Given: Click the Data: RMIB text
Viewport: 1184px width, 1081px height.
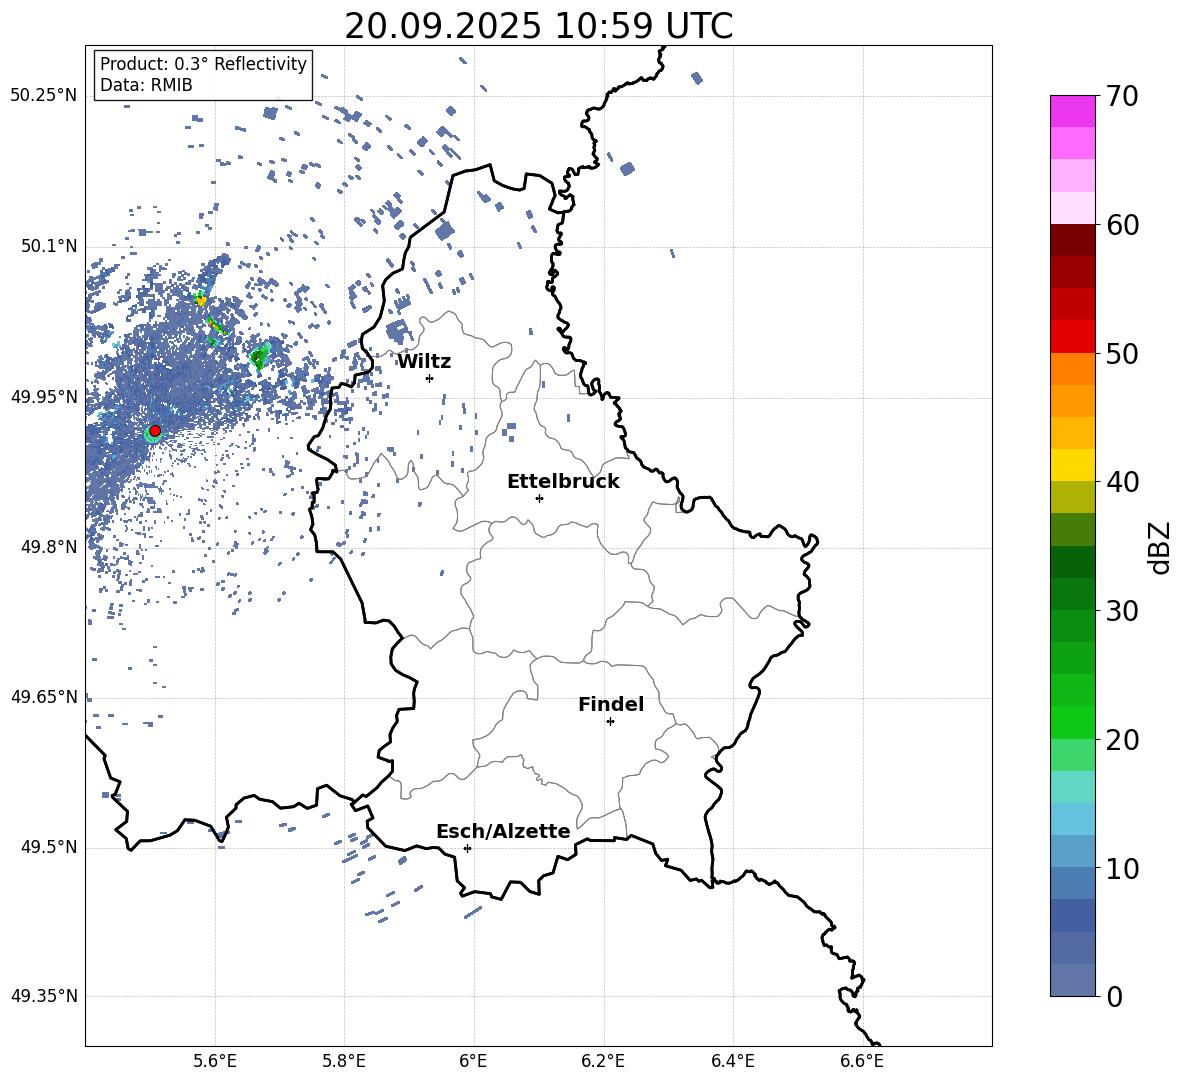Looking at the screenshot, I should (146, 85).
